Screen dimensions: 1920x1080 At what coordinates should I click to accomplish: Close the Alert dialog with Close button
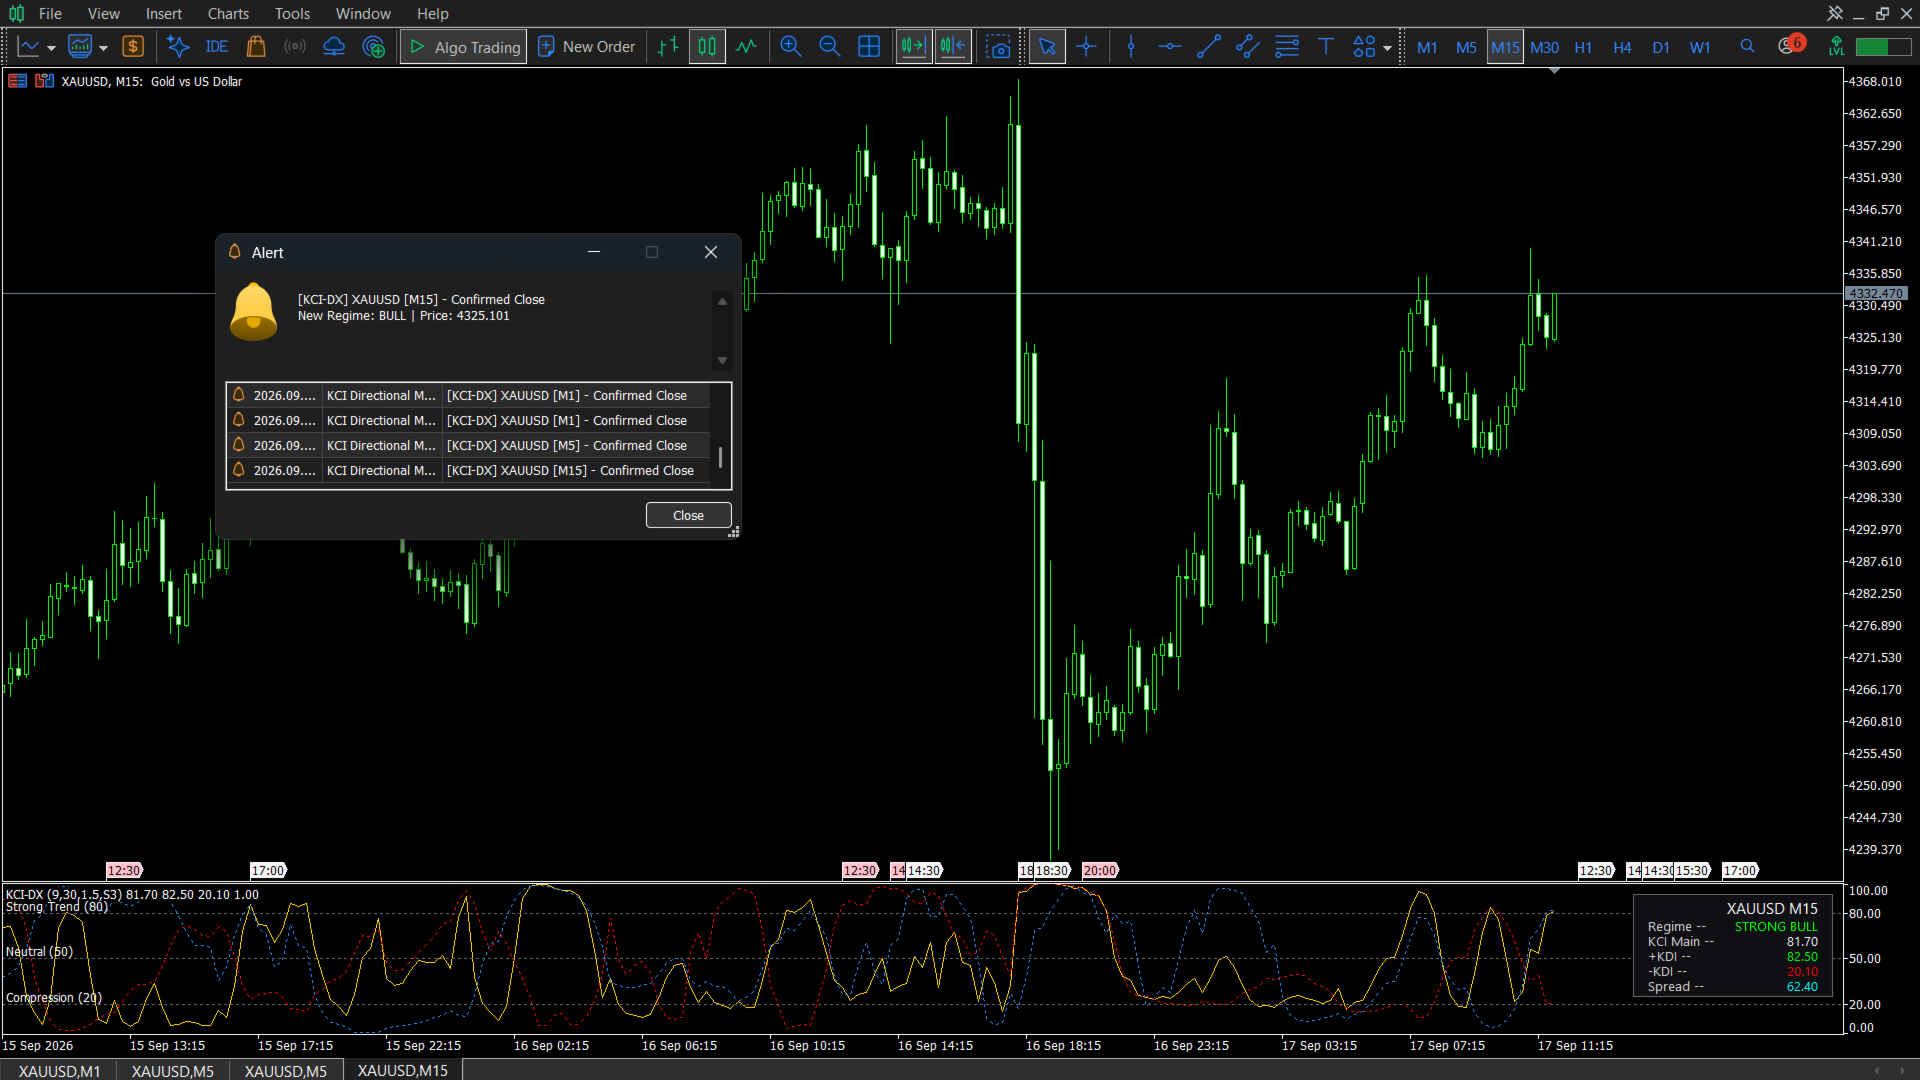click(x=688, y=515)
